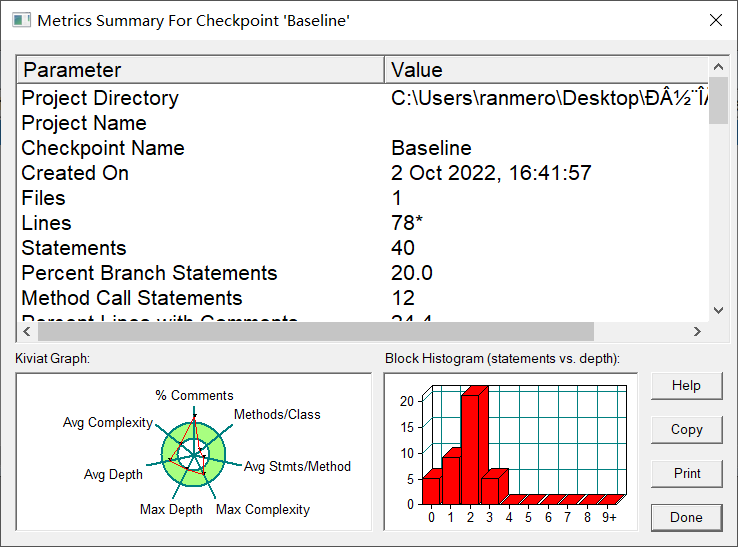The width and height of the screenshot is (738, 547).
Task: Click the % Comments axis label
Action: (x=194, y=395)
